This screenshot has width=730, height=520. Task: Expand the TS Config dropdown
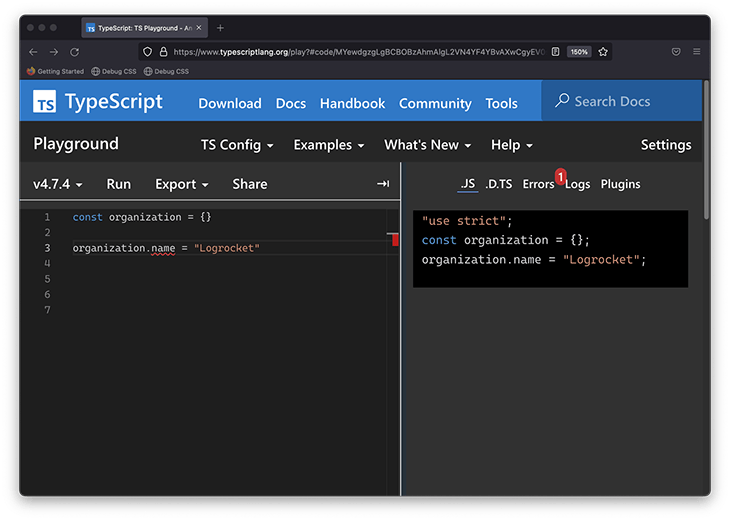tap(237, 145)
